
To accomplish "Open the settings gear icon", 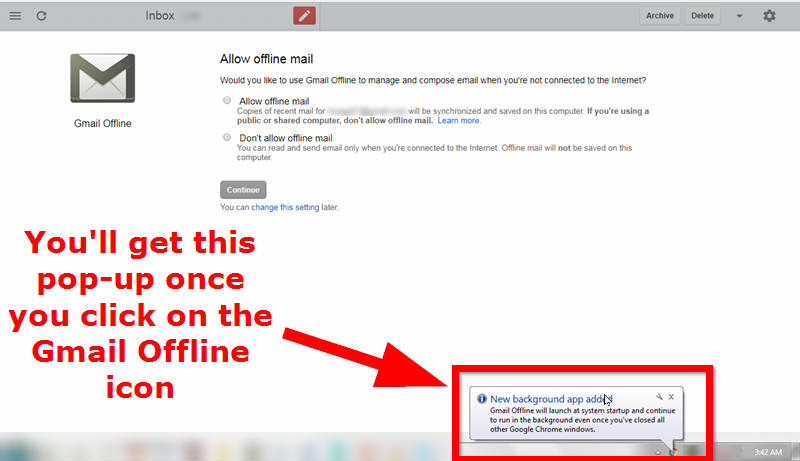I will click(769, 16).
